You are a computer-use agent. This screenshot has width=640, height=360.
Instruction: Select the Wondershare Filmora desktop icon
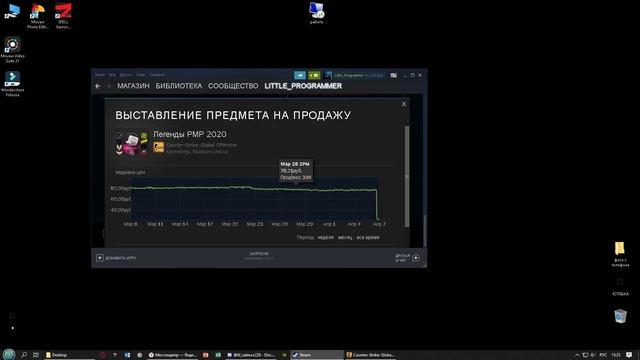pos(12,84)
